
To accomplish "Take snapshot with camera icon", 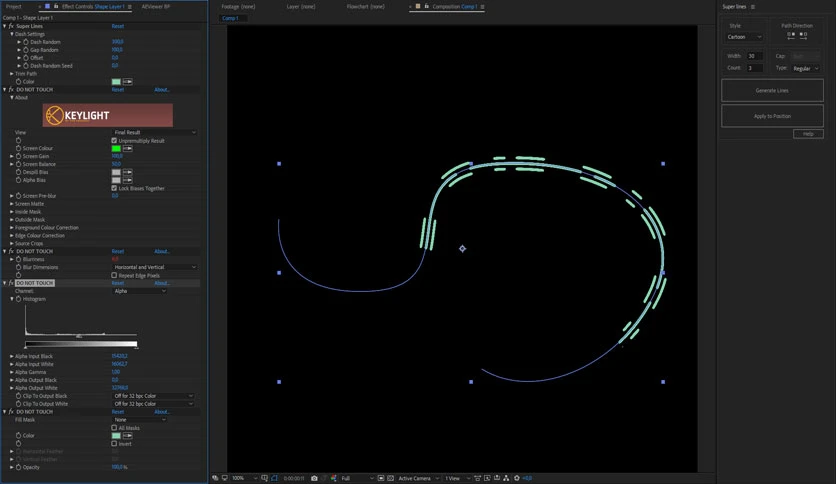I will click(x=314, y=478).
